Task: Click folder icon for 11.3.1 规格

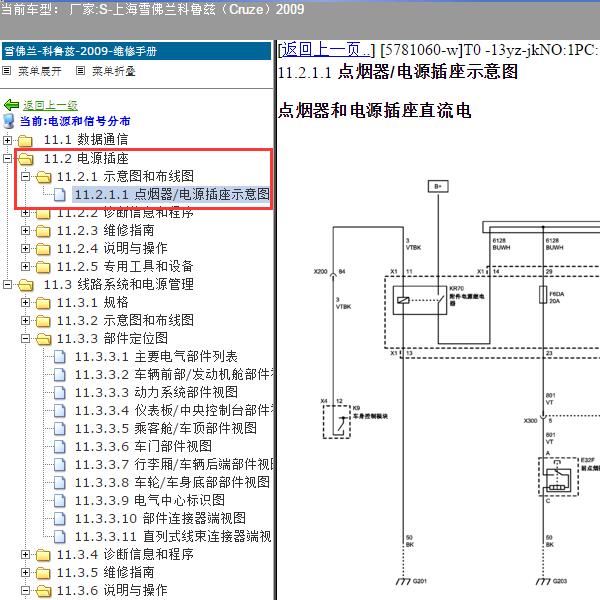Action: click(x=43, y=303)
